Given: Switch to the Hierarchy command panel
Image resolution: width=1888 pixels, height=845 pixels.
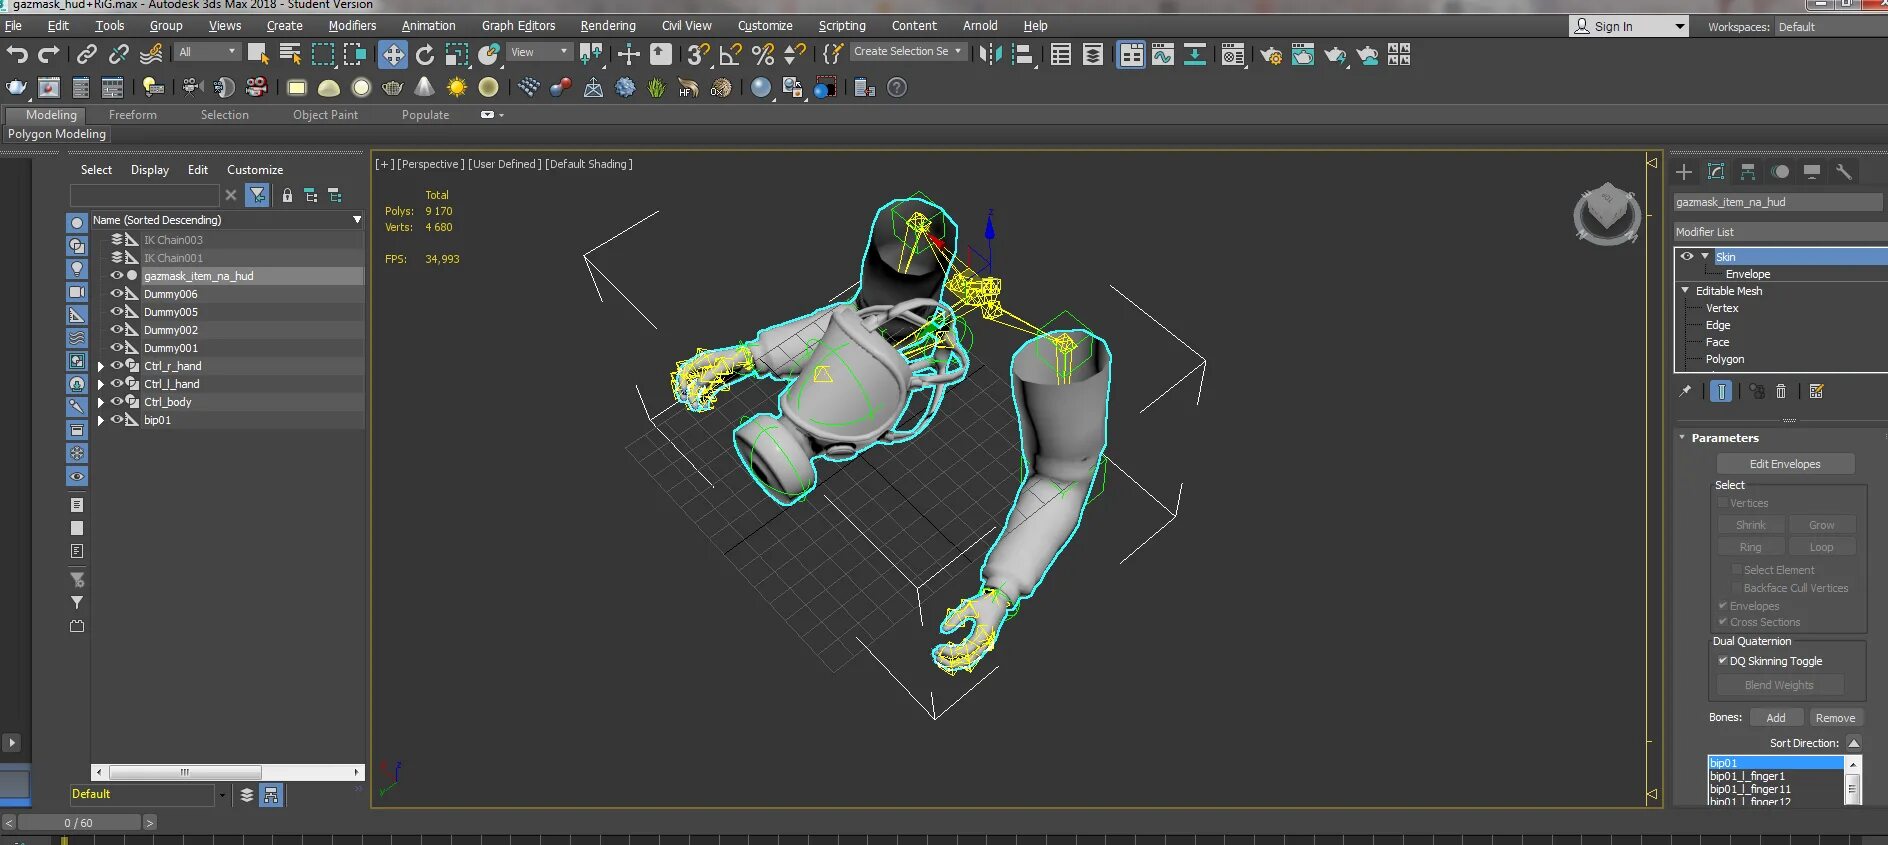Looking at the screenshot, I should pyautogui.click(x=1748, y=172).
